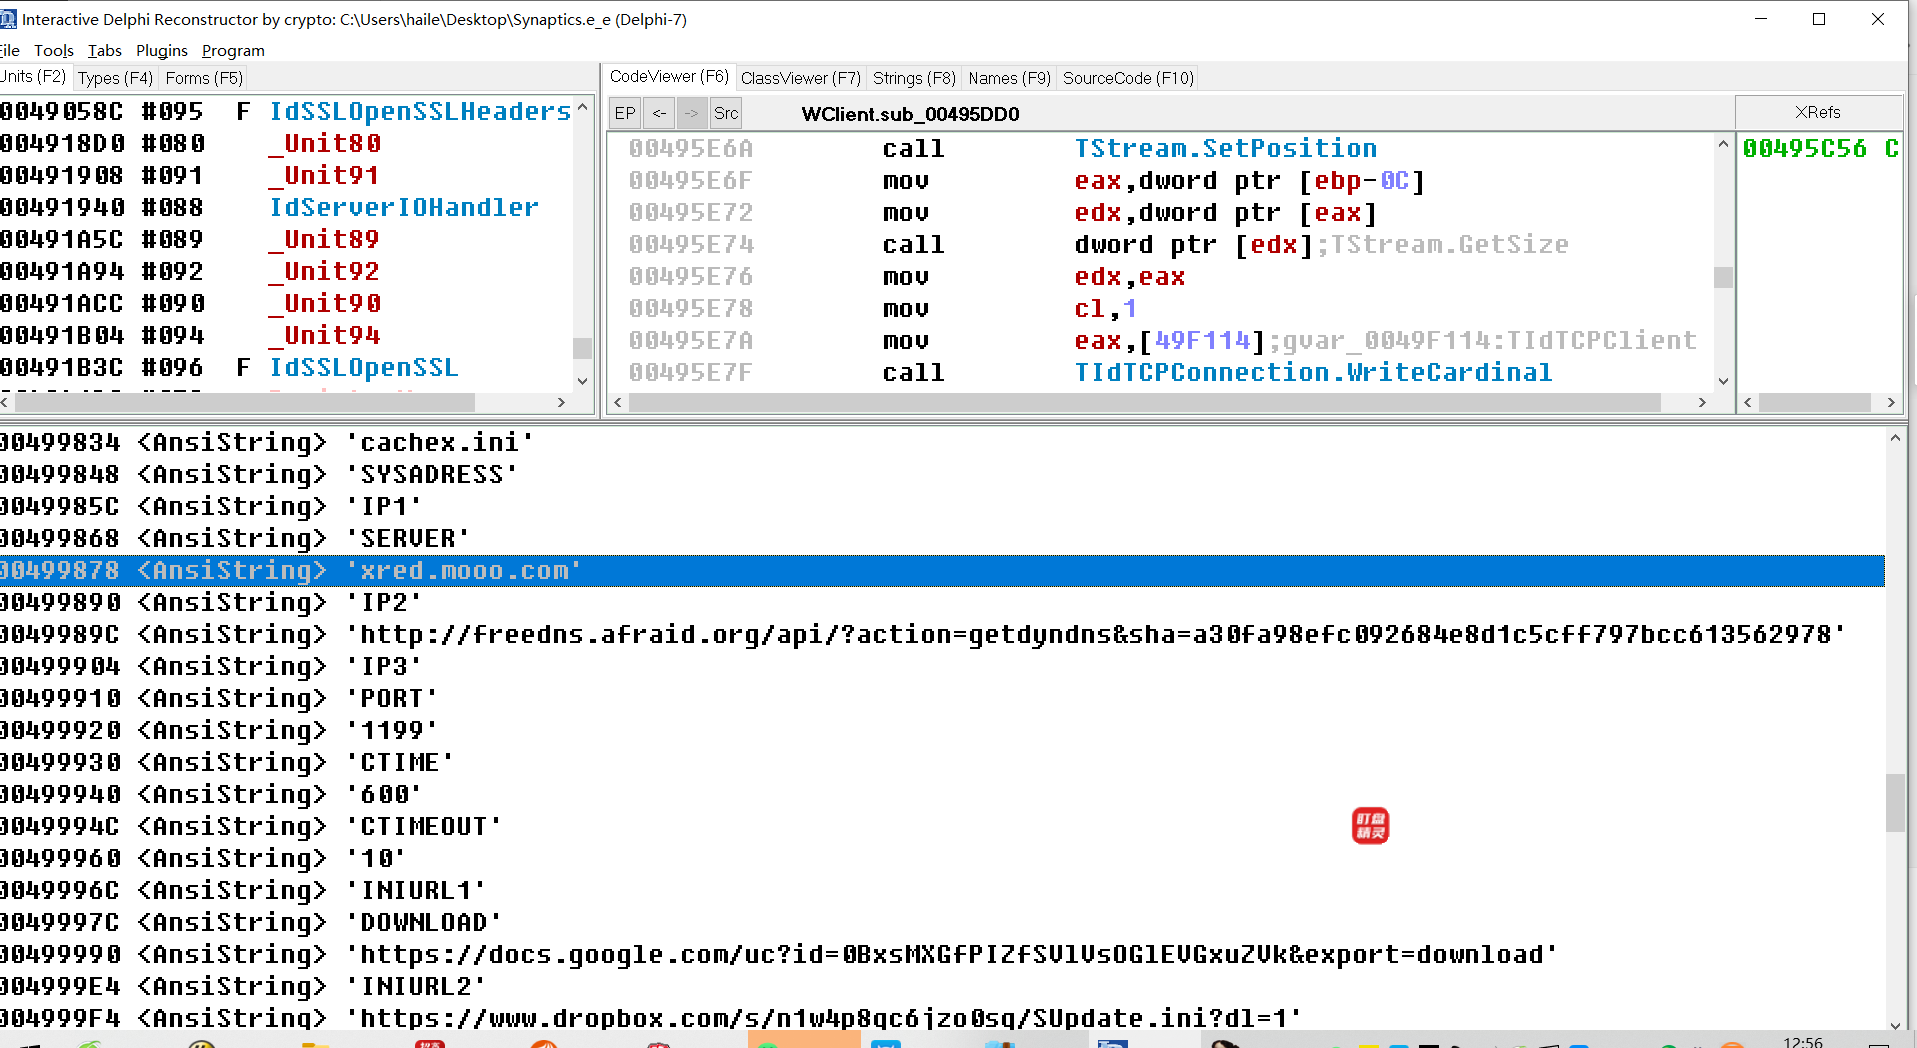Click line with gvar_0049F114:TIdTCPClient
Screen dimensions: 1917x1048
tap(1160, 340)
